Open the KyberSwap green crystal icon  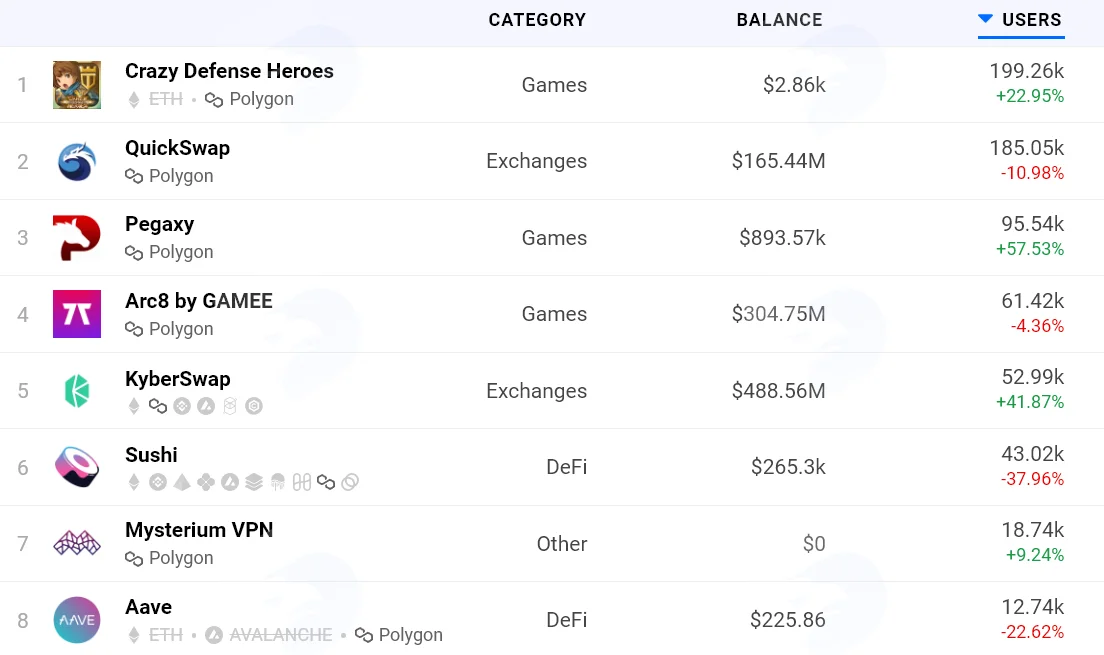[x=77, y=391]
